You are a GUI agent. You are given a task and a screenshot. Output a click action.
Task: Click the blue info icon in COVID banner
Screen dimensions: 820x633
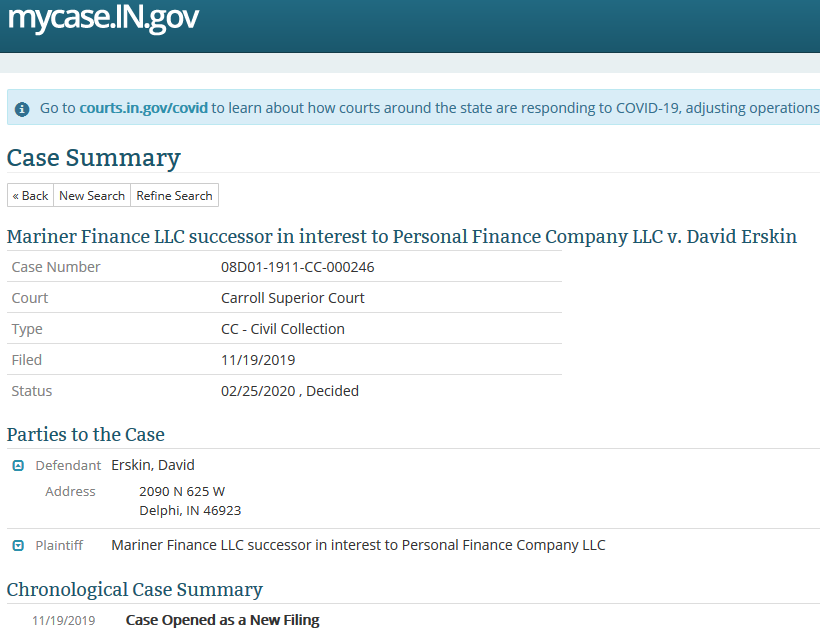(x=22, y=109)
